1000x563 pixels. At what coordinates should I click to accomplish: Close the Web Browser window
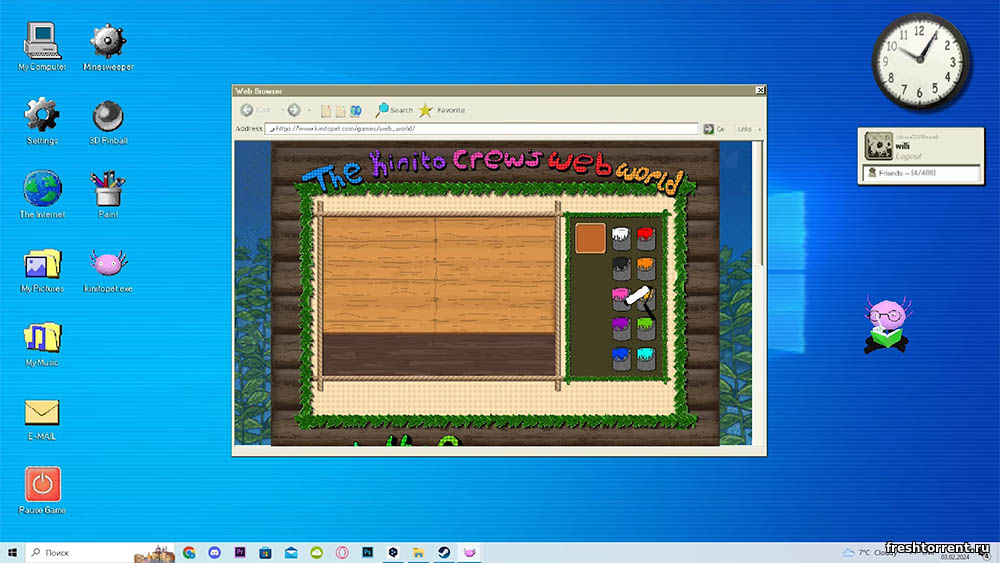click(x=760, y=91)
